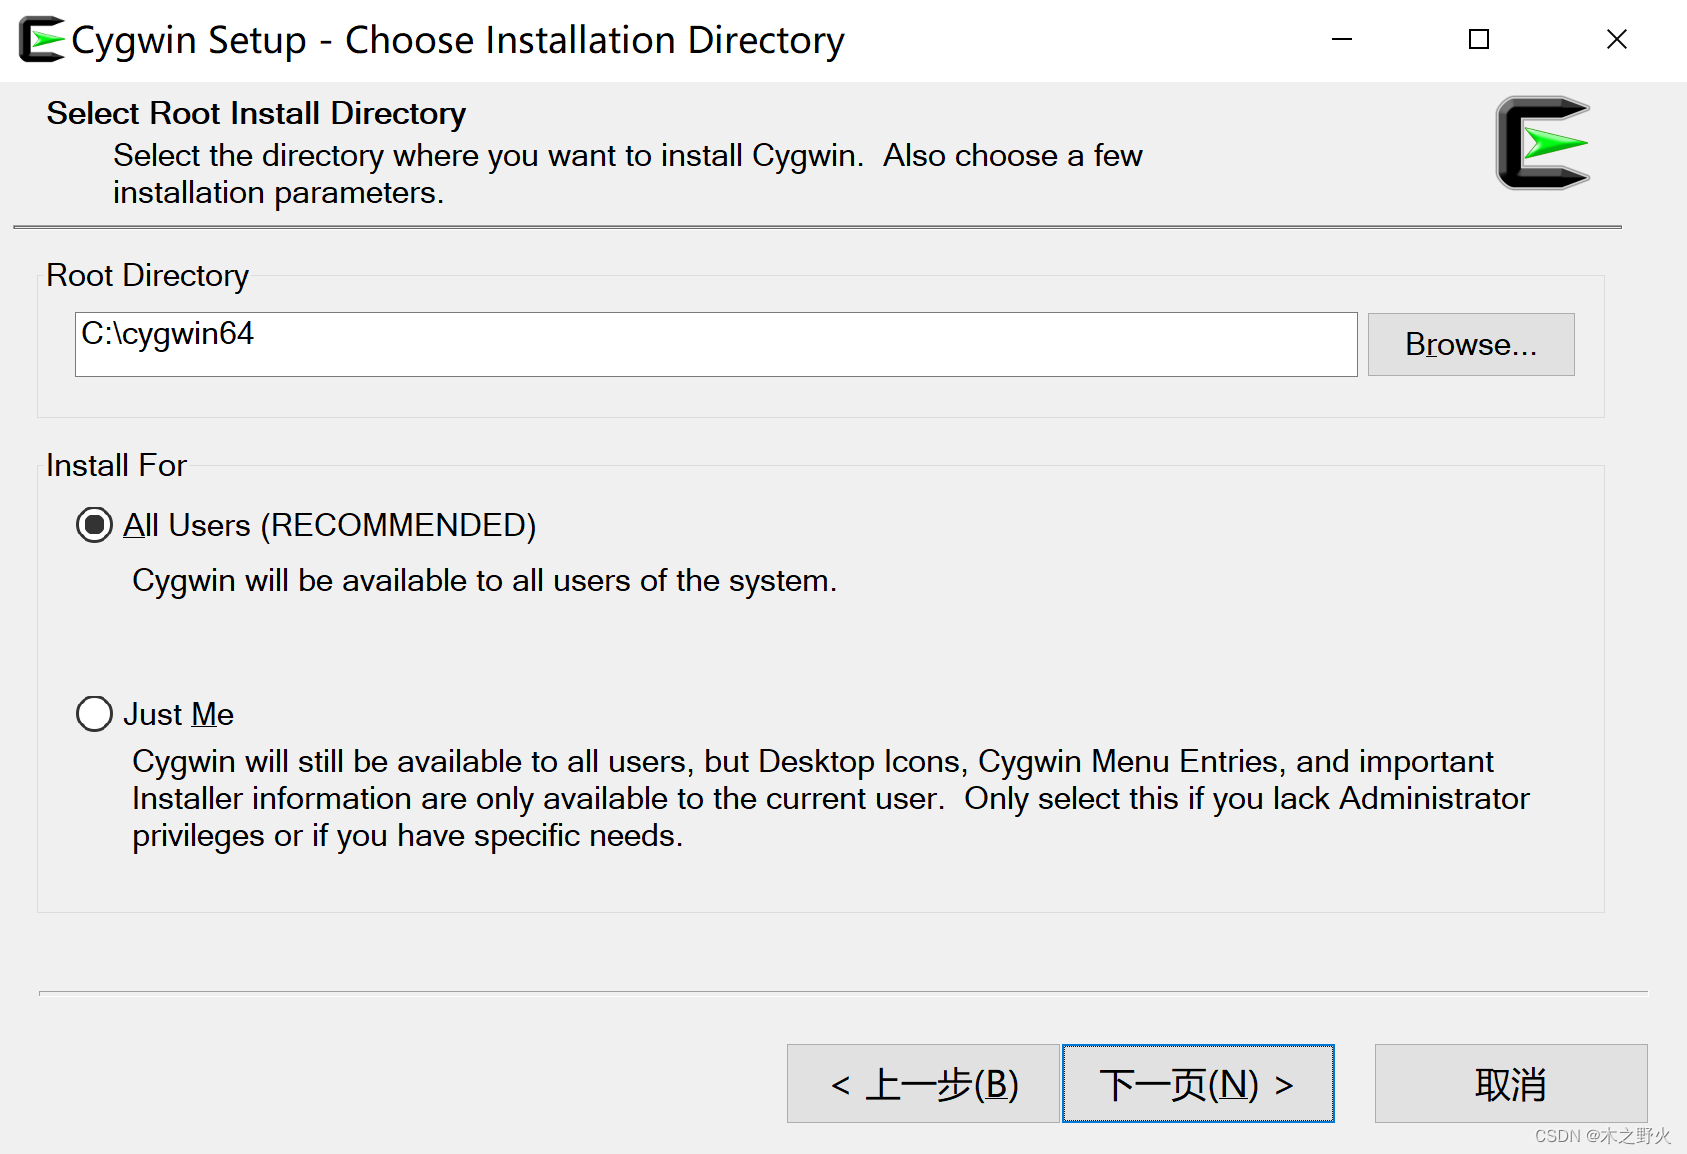The height and width of the screenshot is (1154, 1687).
Task: Click the 'Install For' group label
Action: (116, 465)
